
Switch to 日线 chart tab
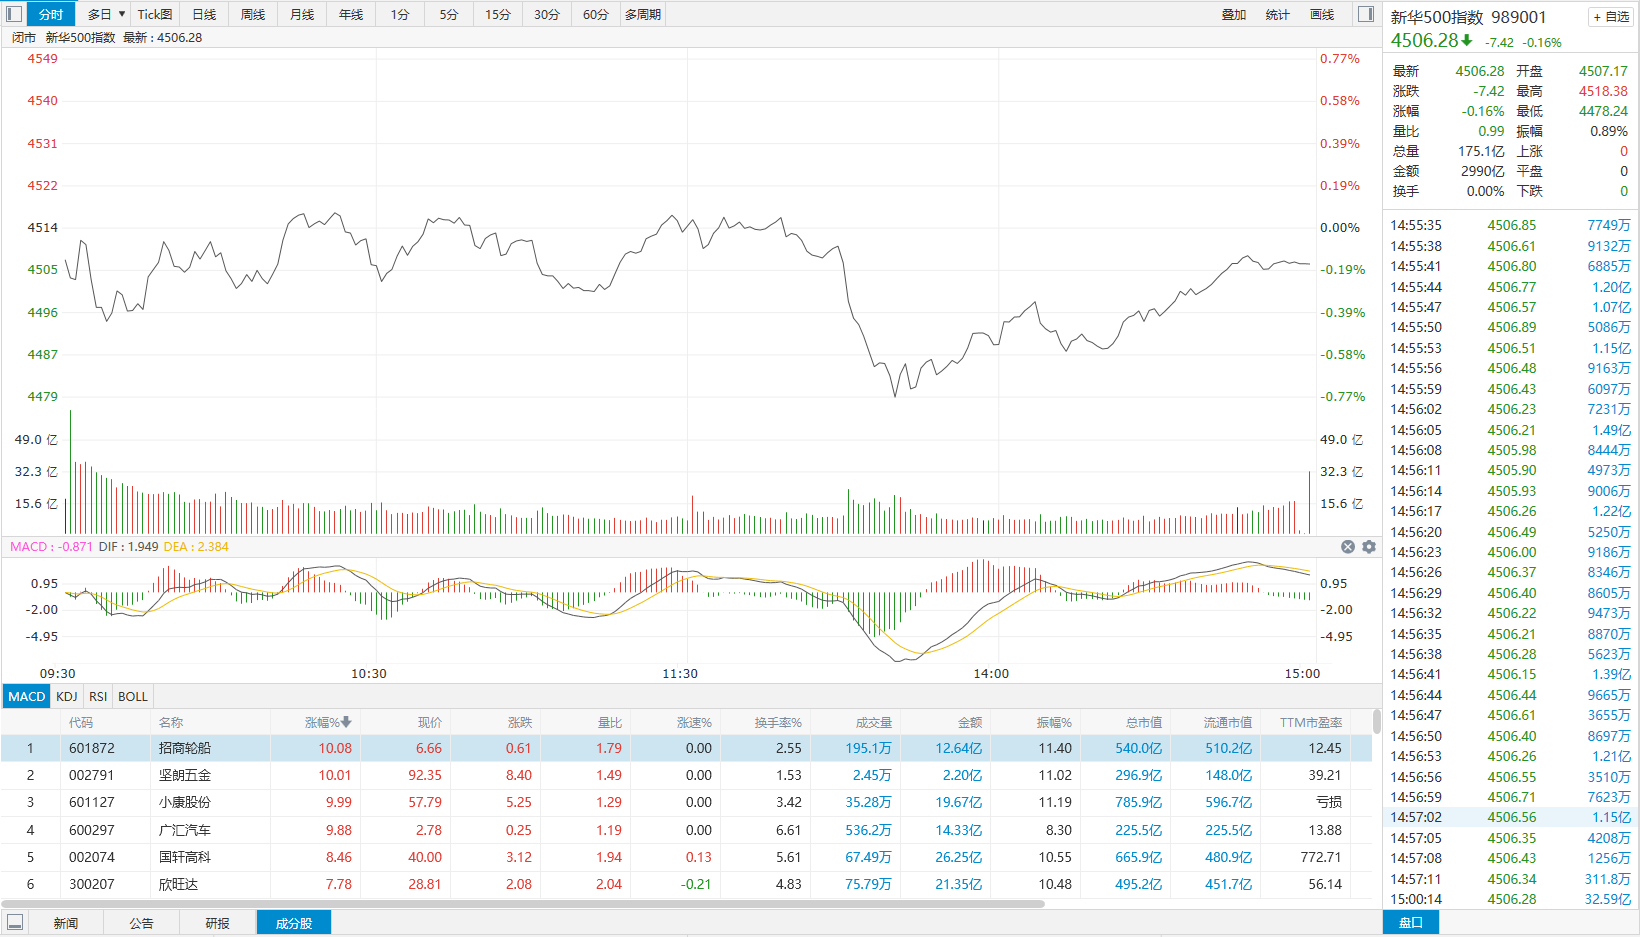pyautogui.click(x=204, y=14)
